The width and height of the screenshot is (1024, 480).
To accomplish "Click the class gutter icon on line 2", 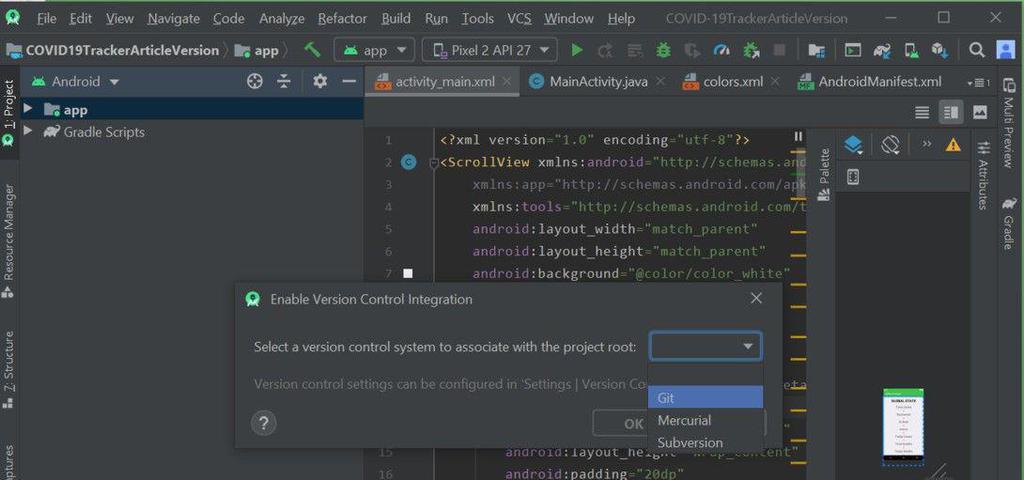I will 408,162.
